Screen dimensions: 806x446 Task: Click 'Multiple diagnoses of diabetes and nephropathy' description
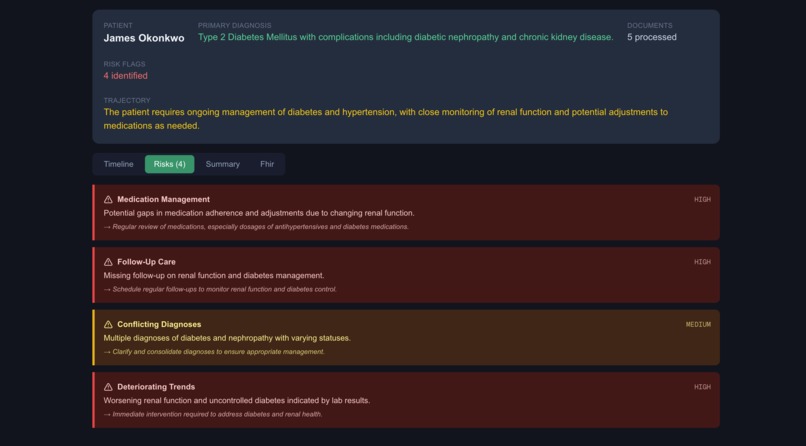point(227,338)
